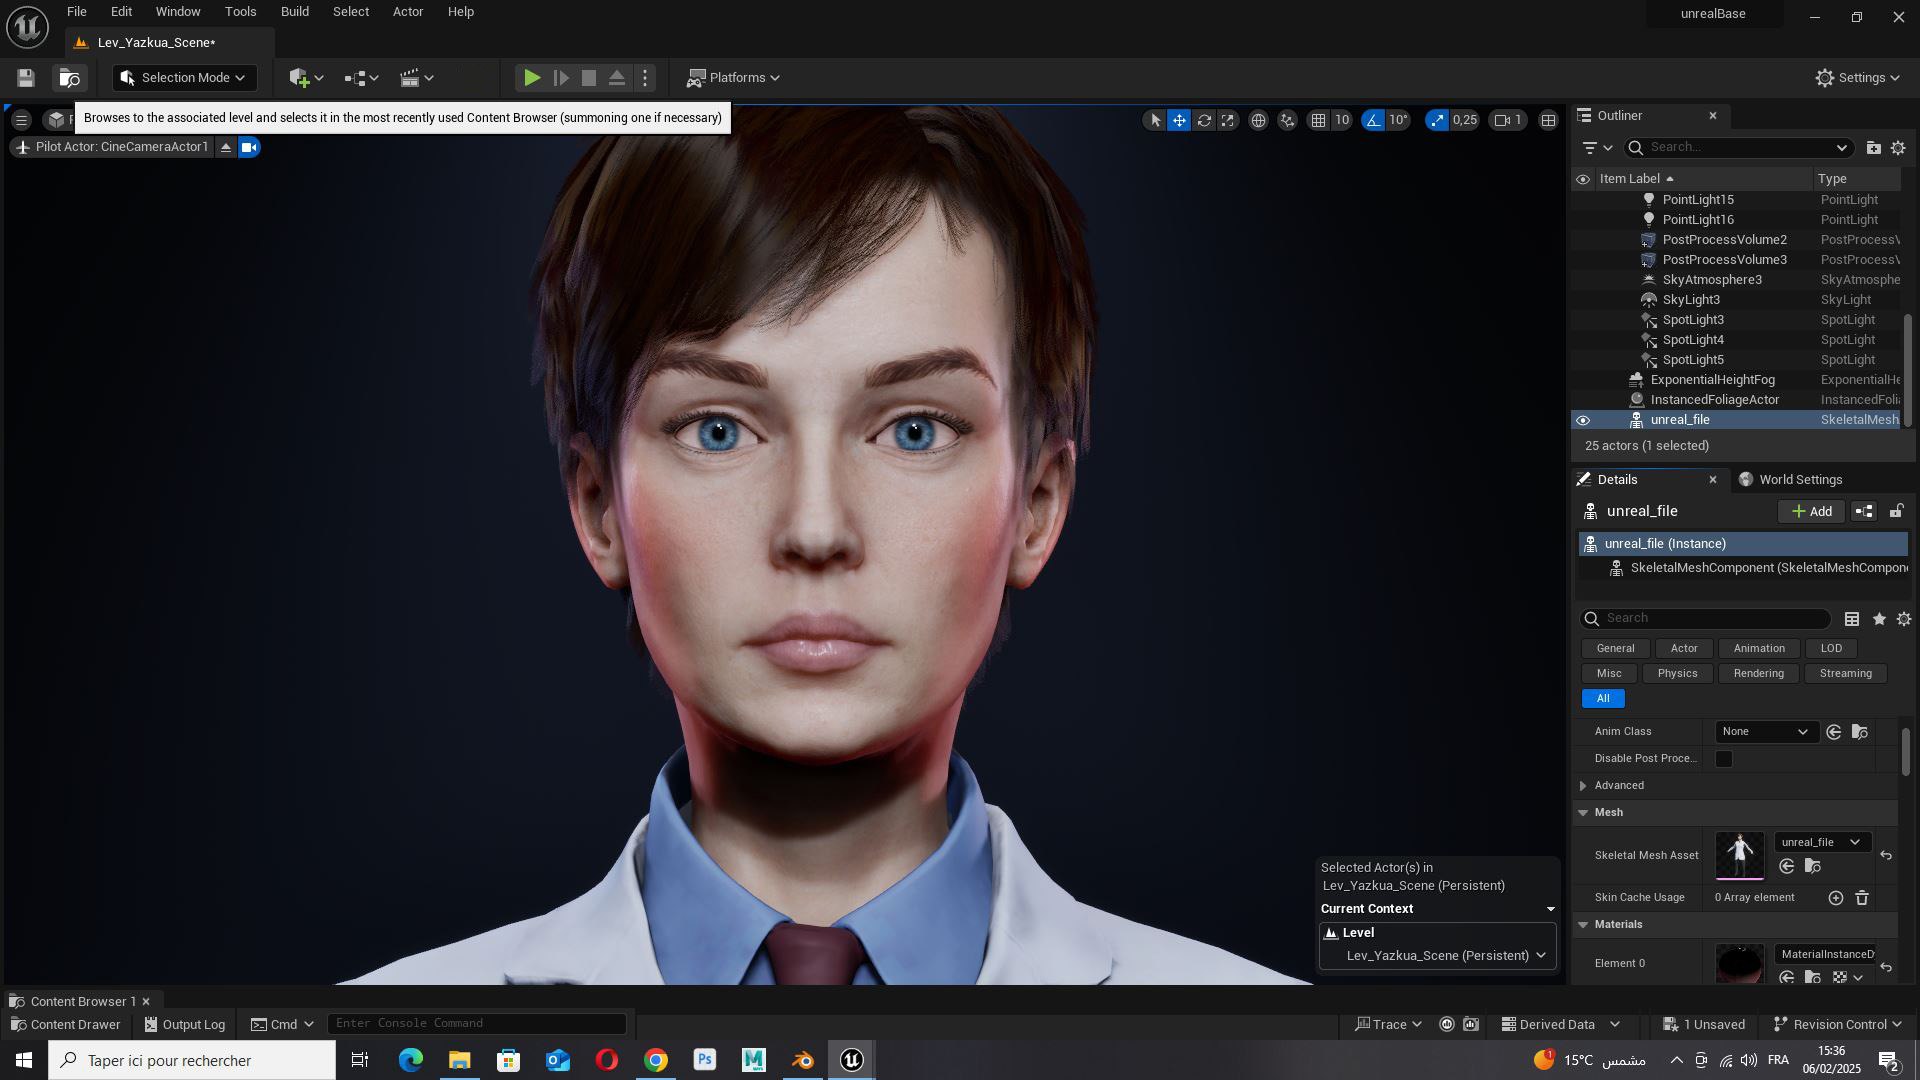Open the Tools menu
The height and width of the screenshot is (1080, 1920).
(x=240, y=12)
